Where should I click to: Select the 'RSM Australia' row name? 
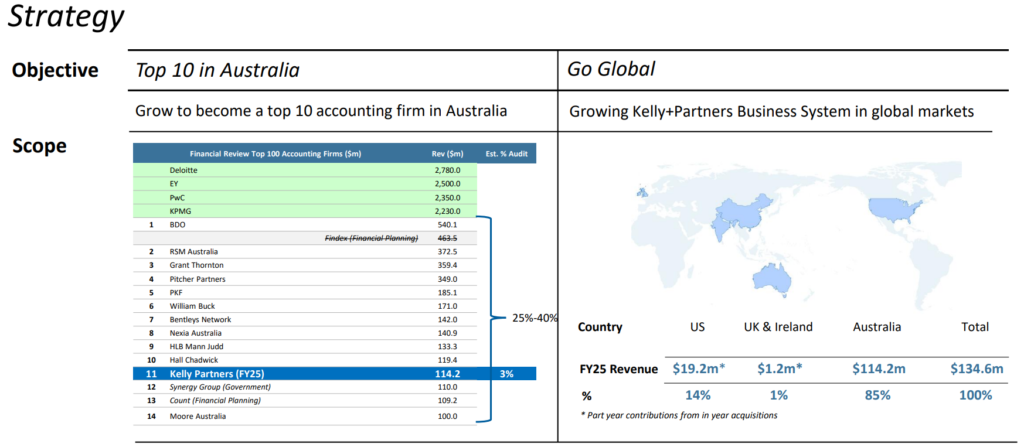pyautogui.click(x=194, y=252)
